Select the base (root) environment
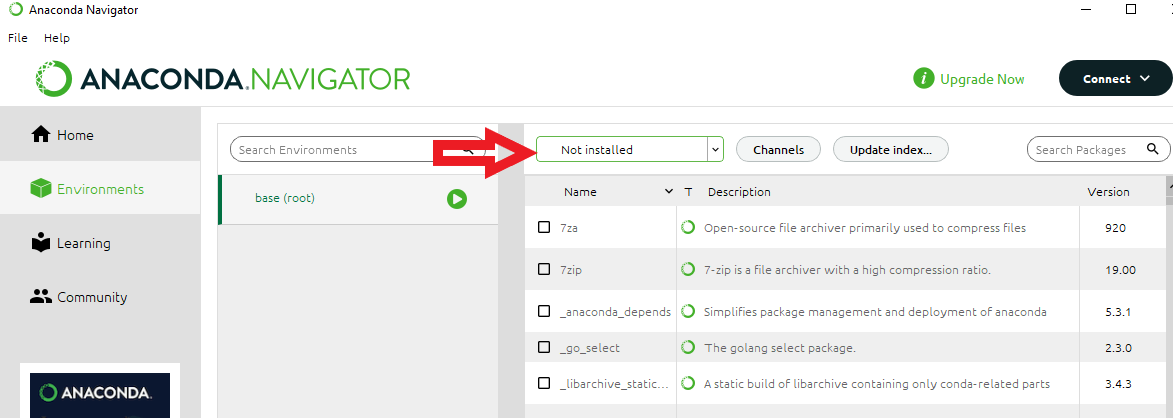The image size is (1173, 418). point(358,199)
